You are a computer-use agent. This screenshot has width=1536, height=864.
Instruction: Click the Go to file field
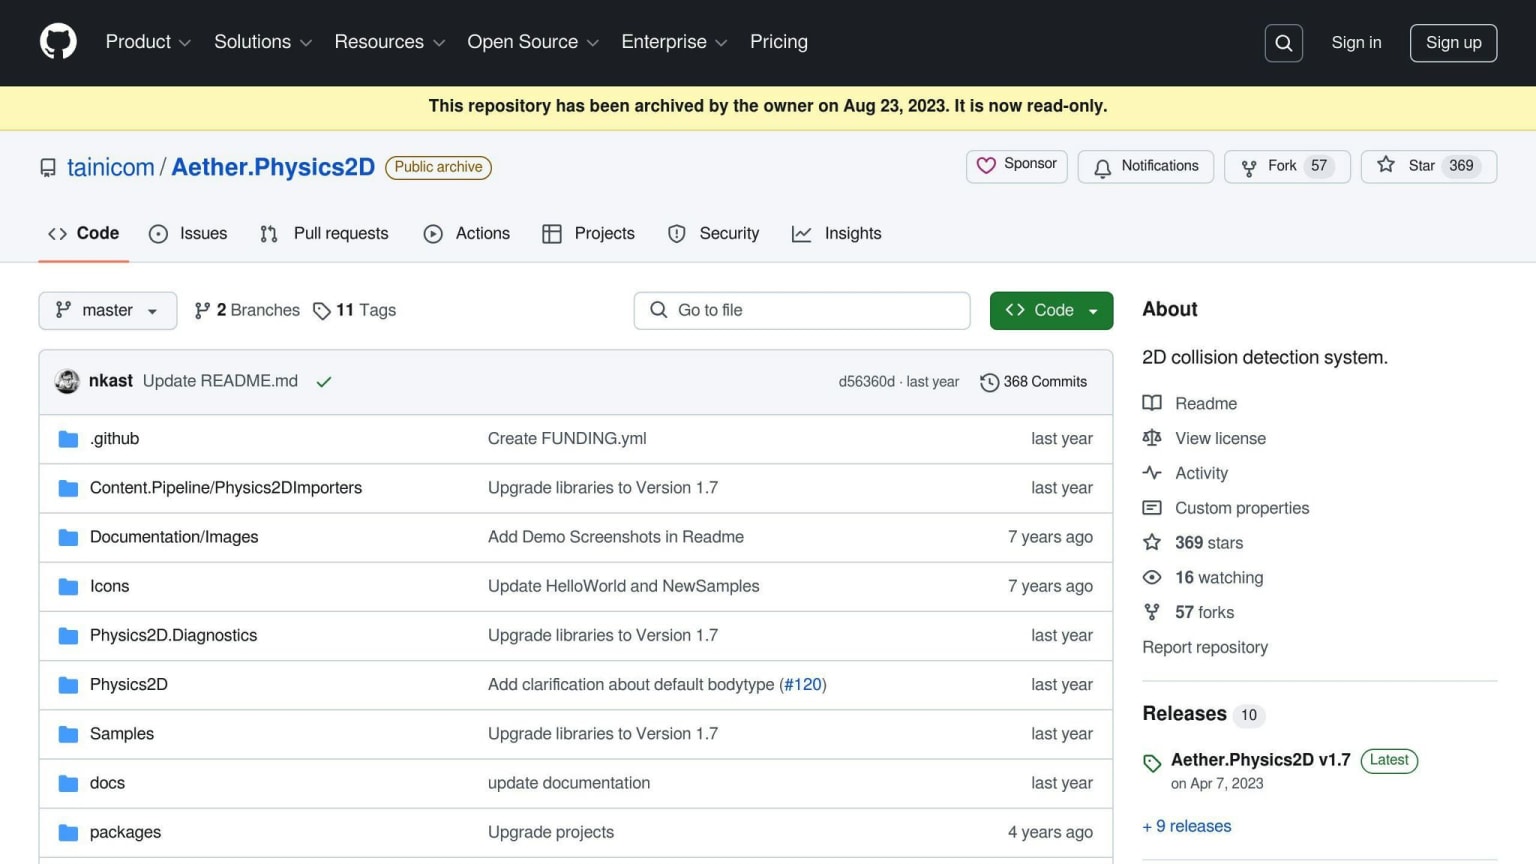click(x=802, y=311)
